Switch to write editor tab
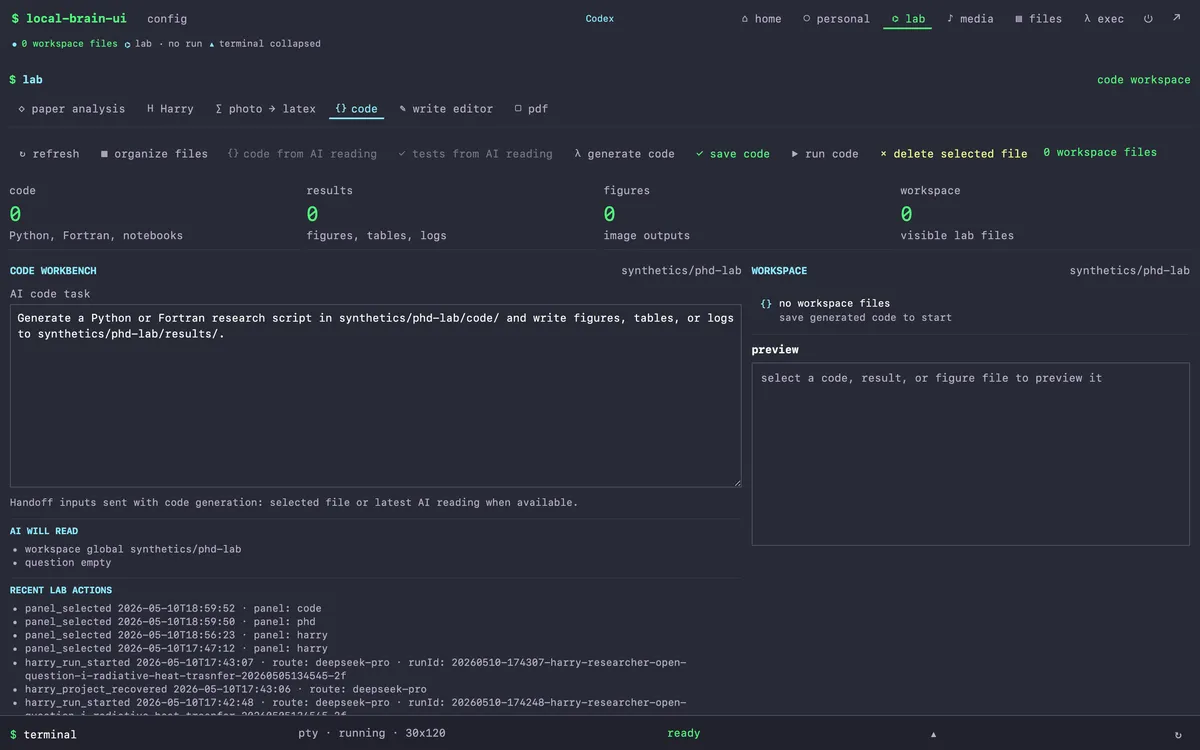1200x750 pixels. 446,109
